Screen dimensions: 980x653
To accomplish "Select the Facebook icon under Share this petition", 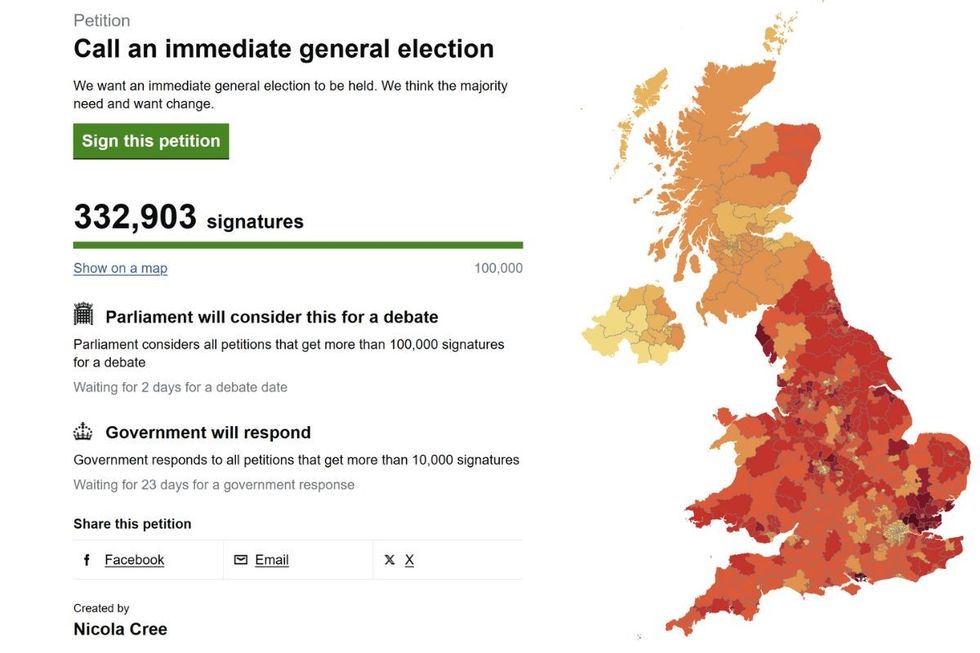I will tap(86, 560).
